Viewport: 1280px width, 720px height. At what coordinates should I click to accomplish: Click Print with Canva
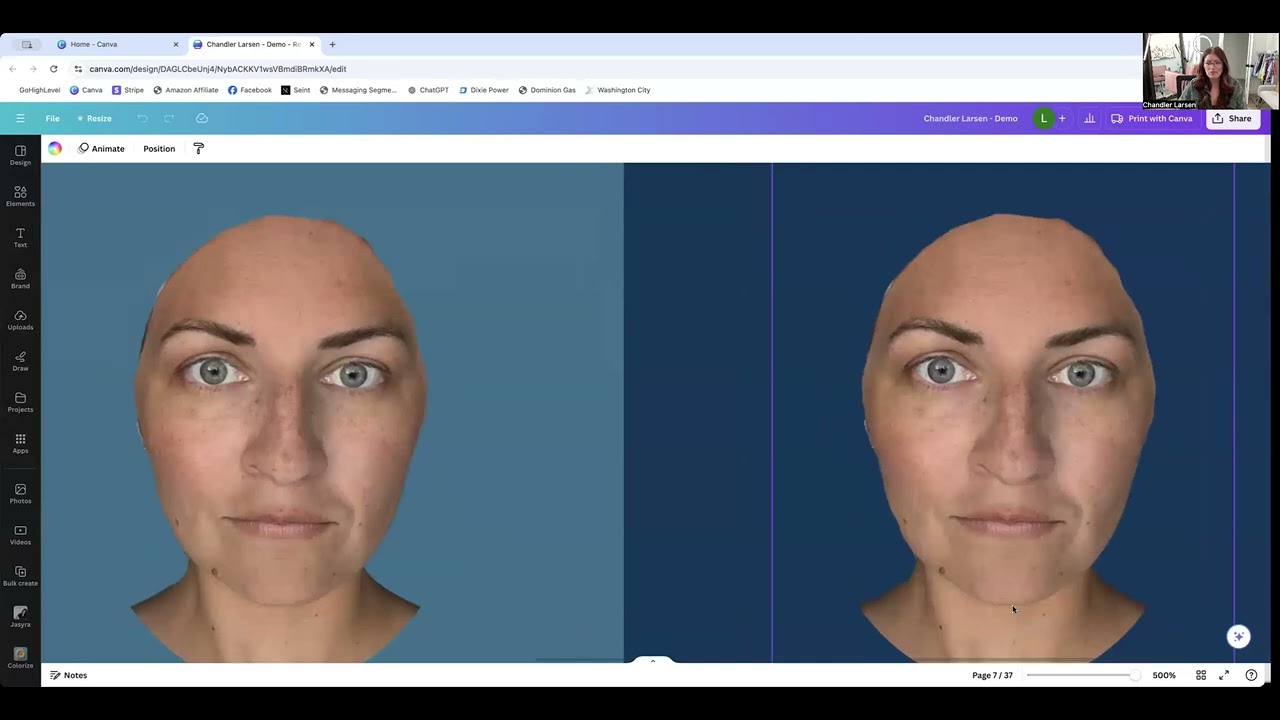coord(1152,118)
